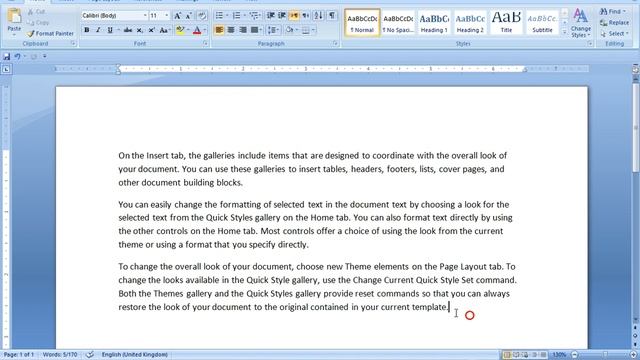Open Customize Quick Access Toolbar arrow
Viewport: 640px width, 360px height.
44,56
